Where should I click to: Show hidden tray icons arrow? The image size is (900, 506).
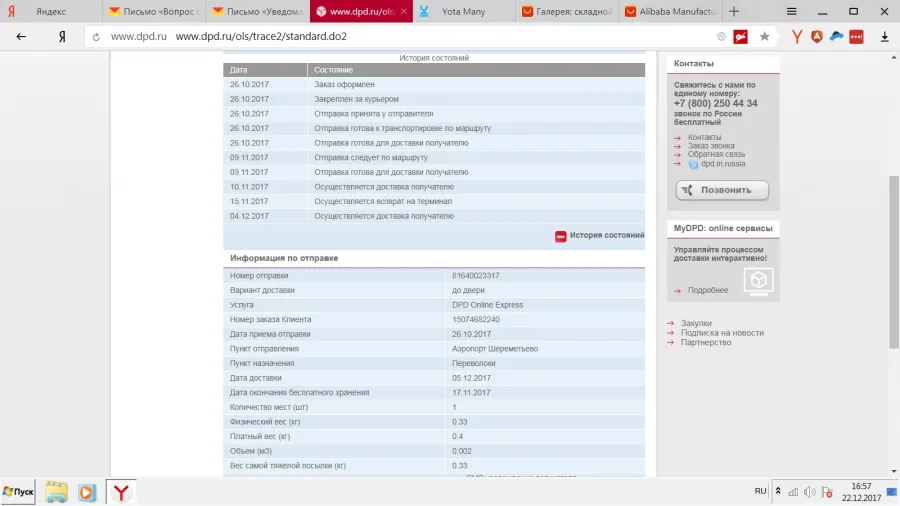click(x=778, y=491)
